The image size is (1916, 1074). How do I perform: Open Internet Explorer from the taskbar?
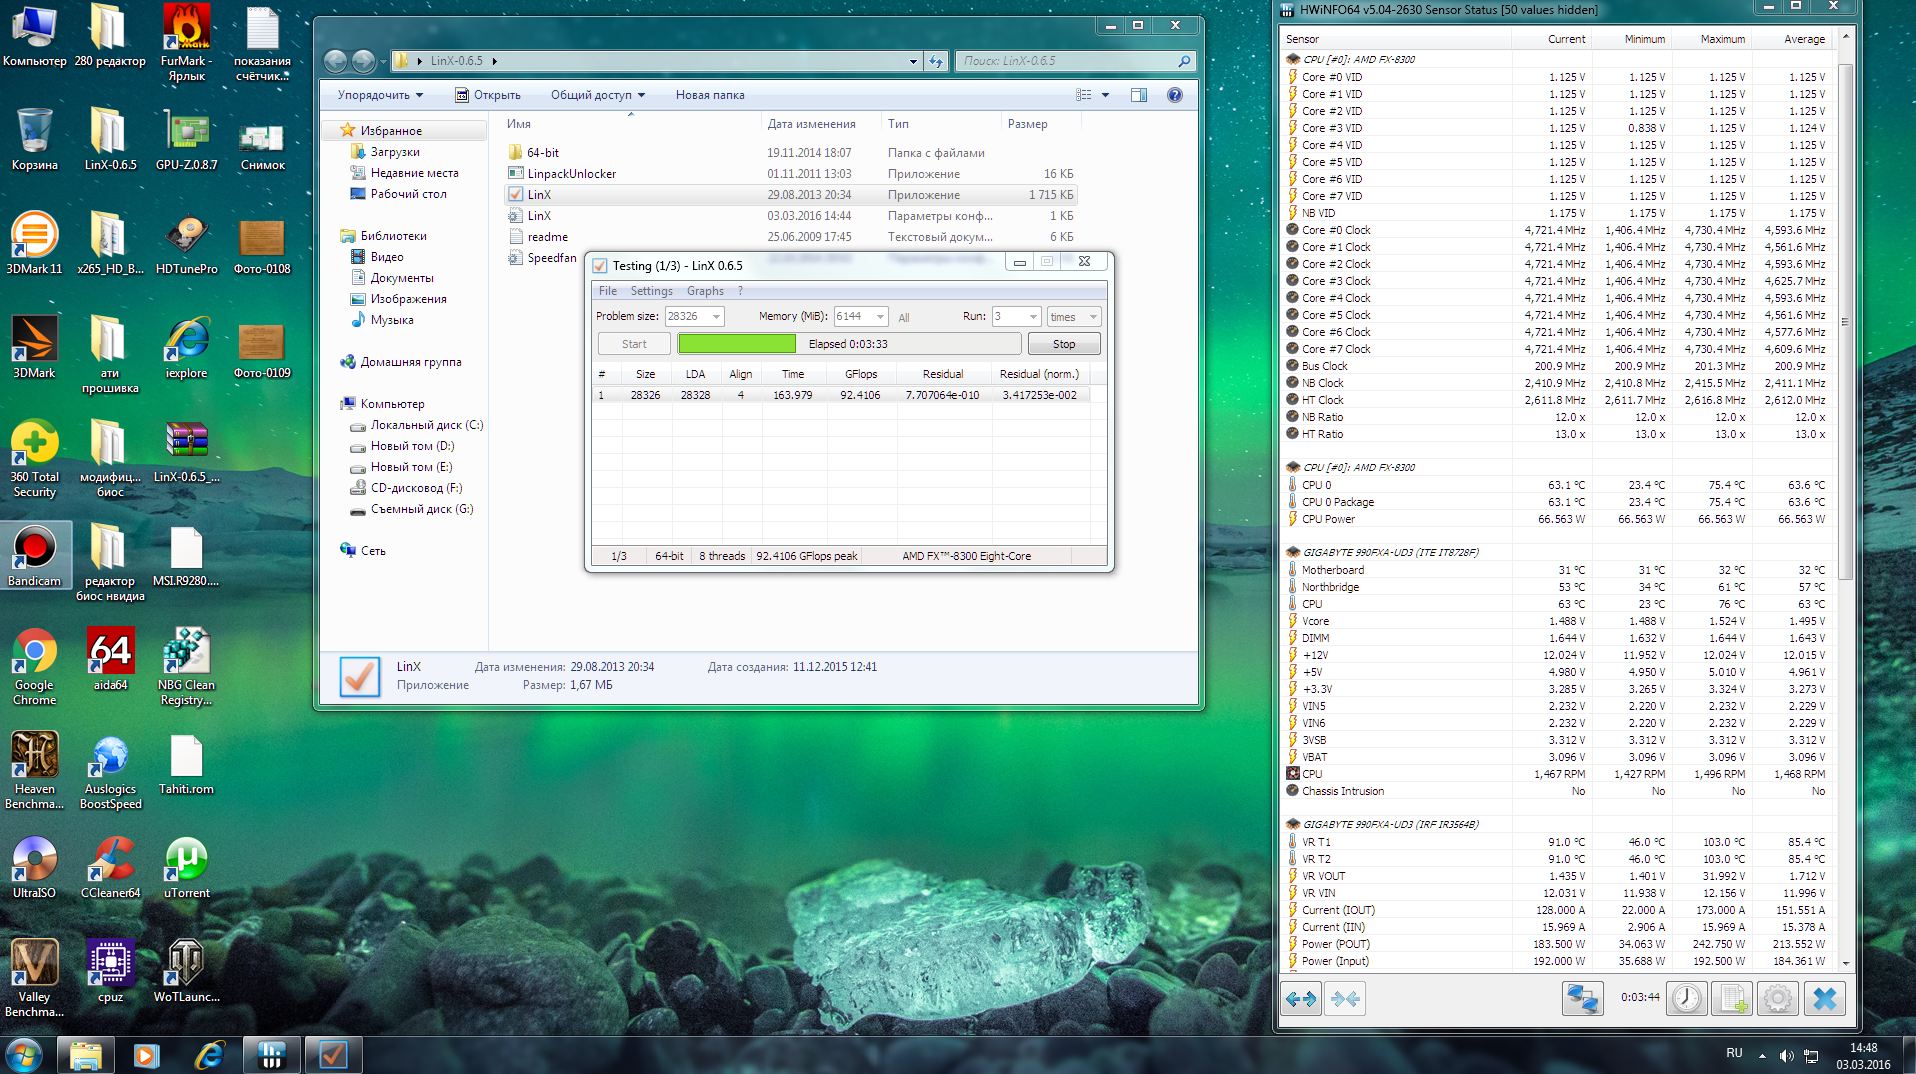click(210, 1055)
